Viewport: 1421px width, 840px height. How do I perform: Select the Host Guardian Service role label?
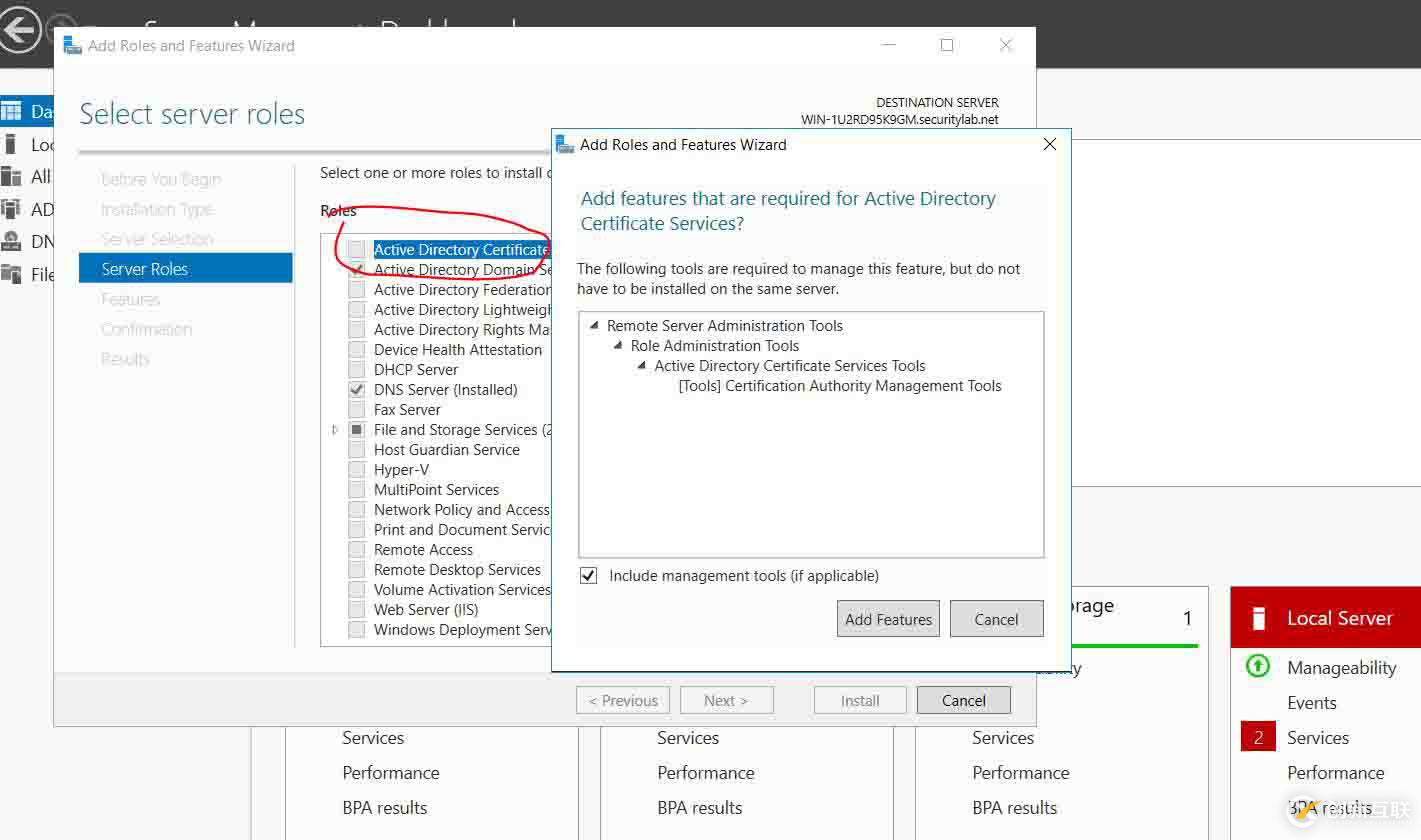pos(447,450)
